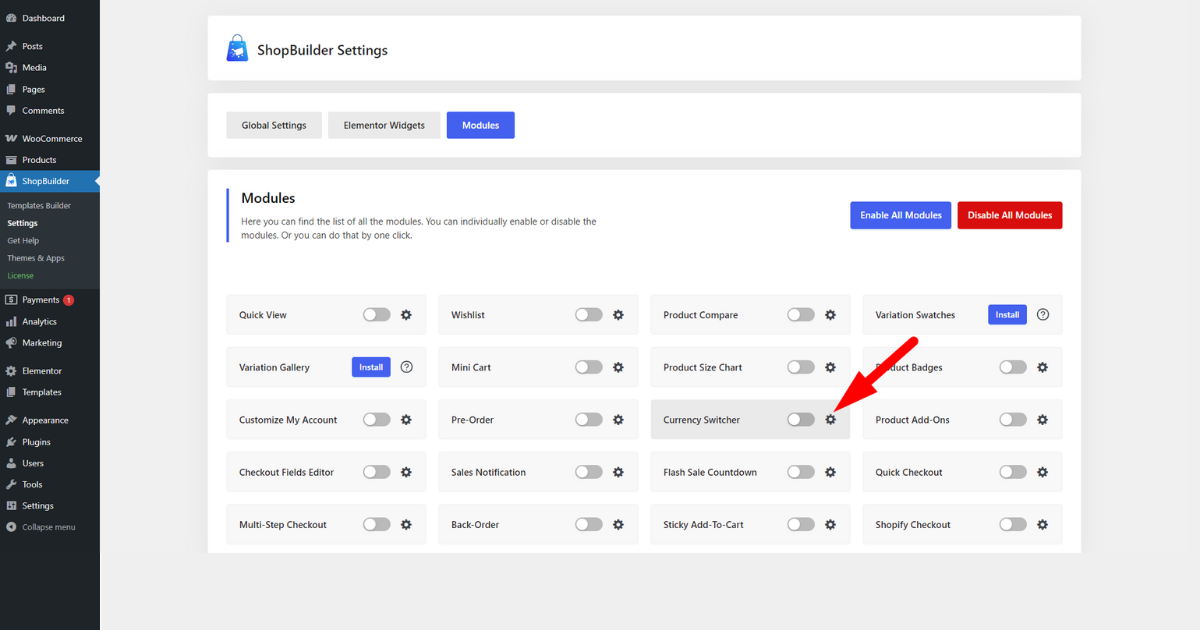
Task: Toggle the Quick Checkout module switch
Action: point(1013,472)
